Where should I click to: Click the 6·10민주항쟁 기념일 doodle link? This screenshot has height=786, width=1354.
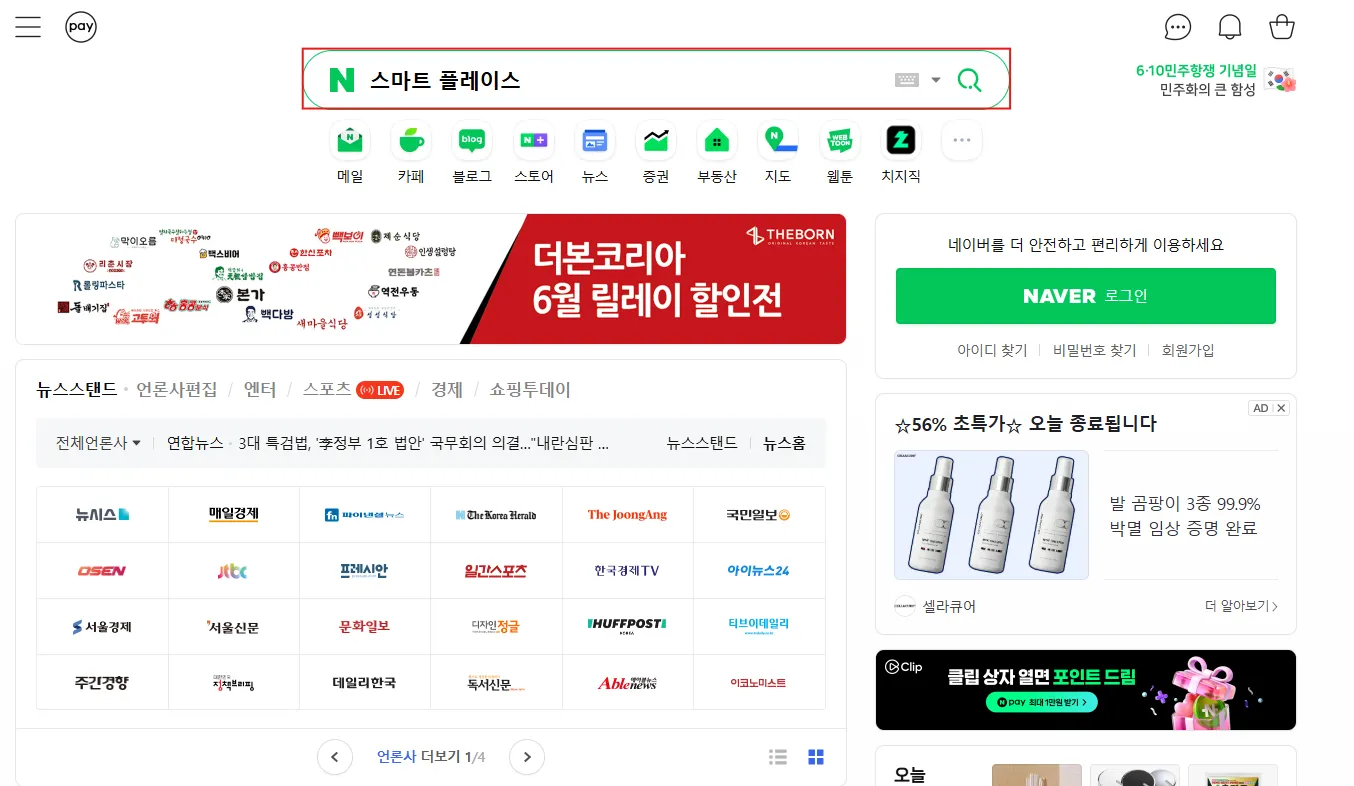[x=1215, y=80]
